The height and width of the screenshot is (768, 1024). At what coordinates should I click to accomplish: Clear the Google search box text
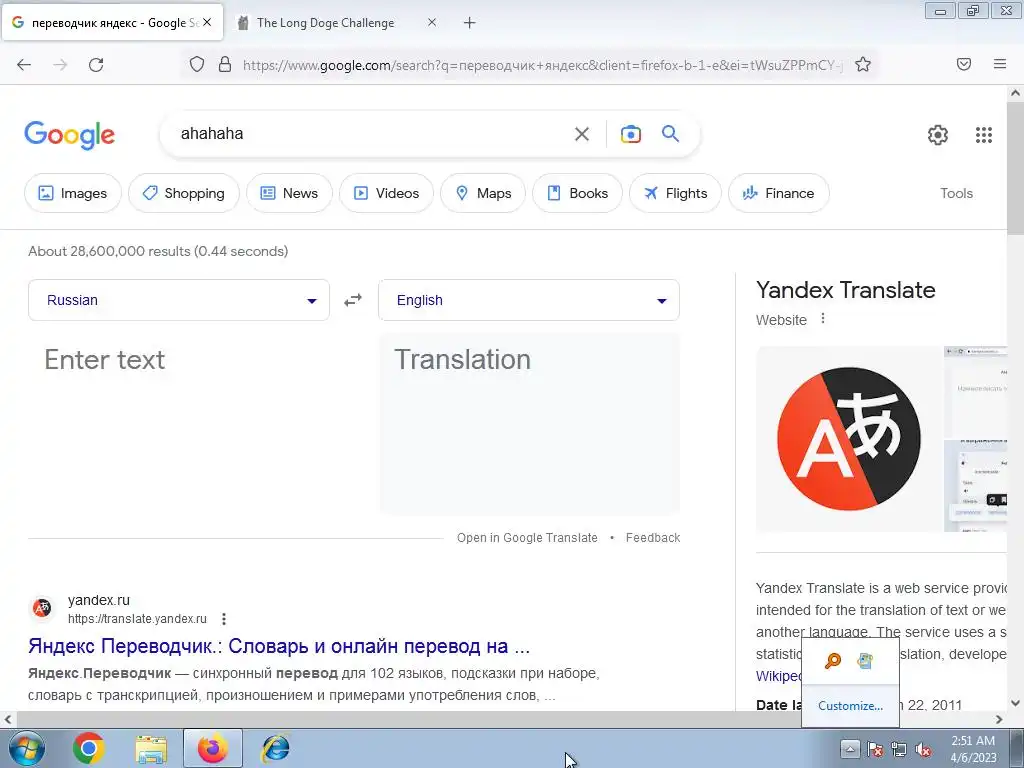[x=582, y=134]
